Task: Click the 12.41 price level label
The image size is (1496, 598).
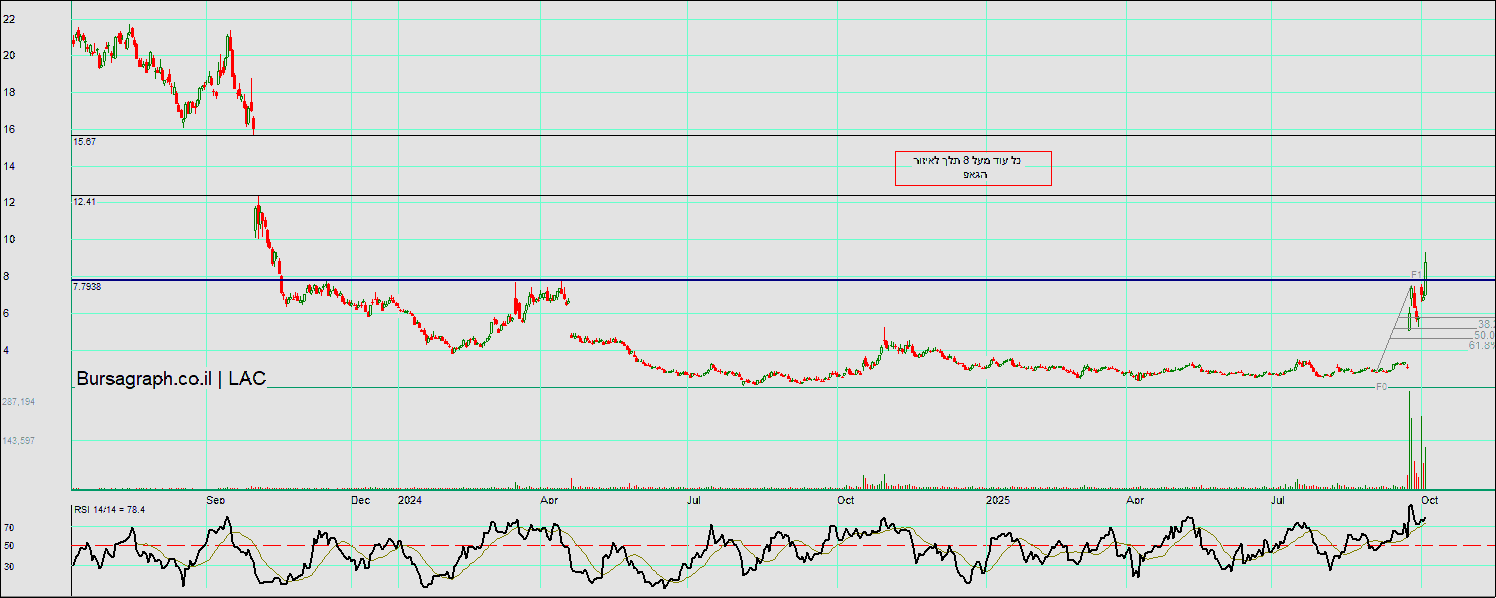Action: 83,202
